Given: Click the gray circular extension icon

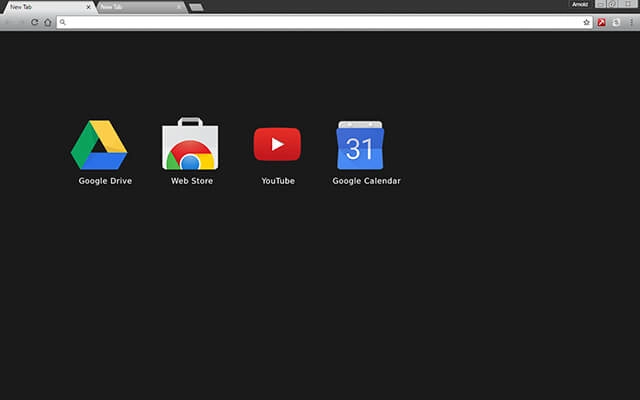Looking at the screenshot, I should 616,22.
